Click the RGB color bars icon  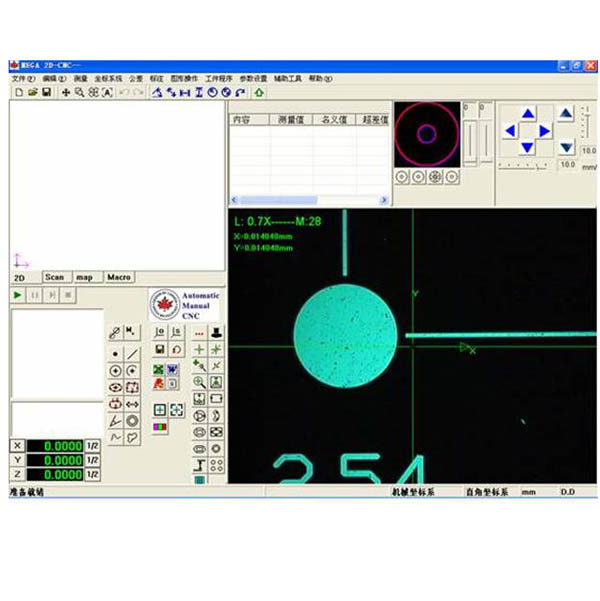160,427
